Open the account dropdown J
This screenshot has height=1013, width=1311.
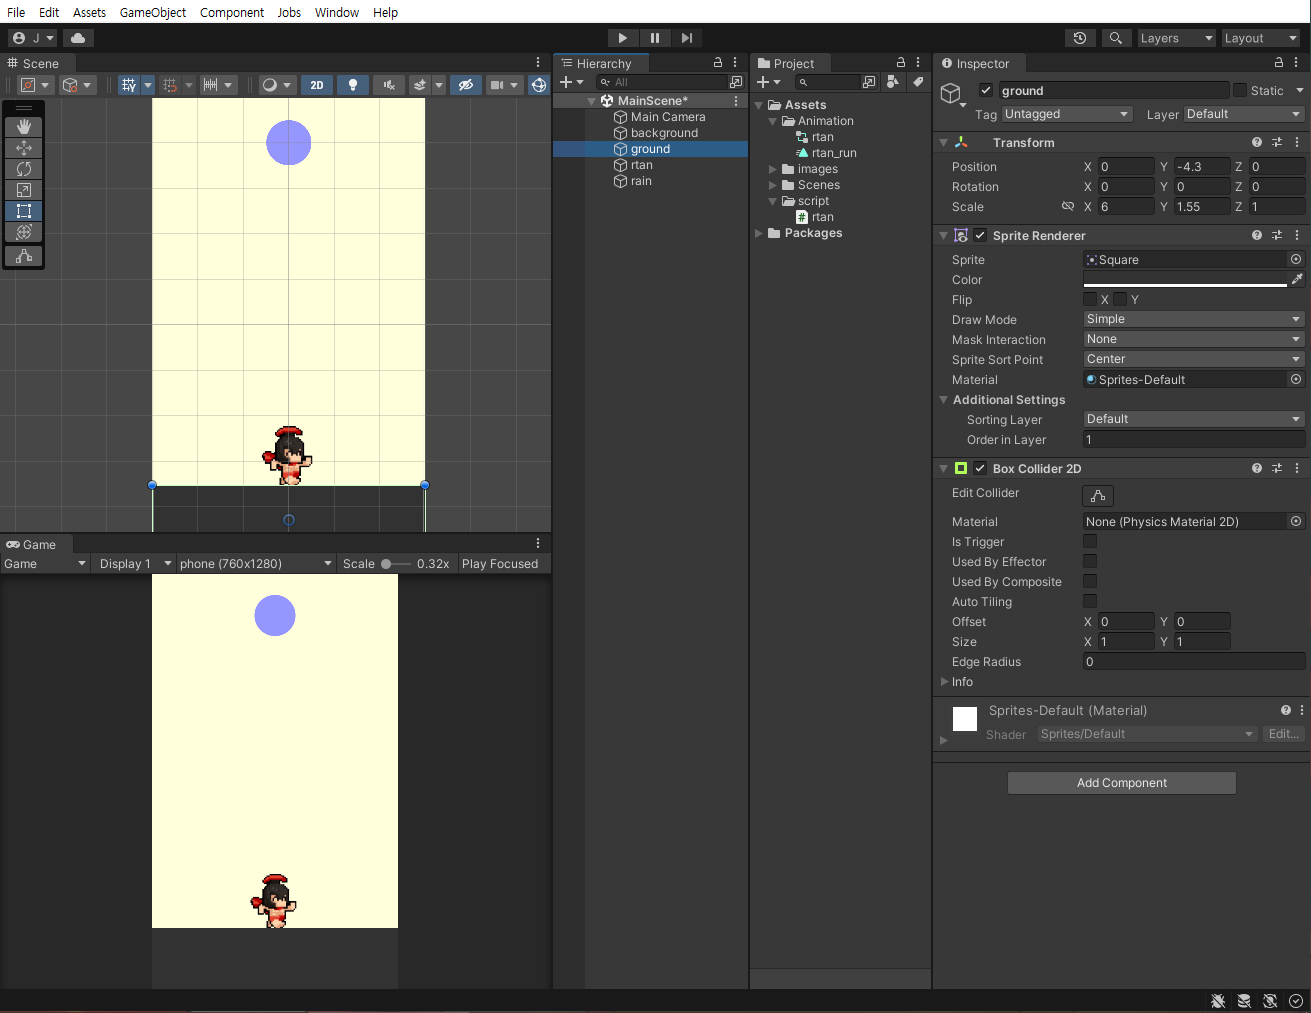tap(33, 38)
